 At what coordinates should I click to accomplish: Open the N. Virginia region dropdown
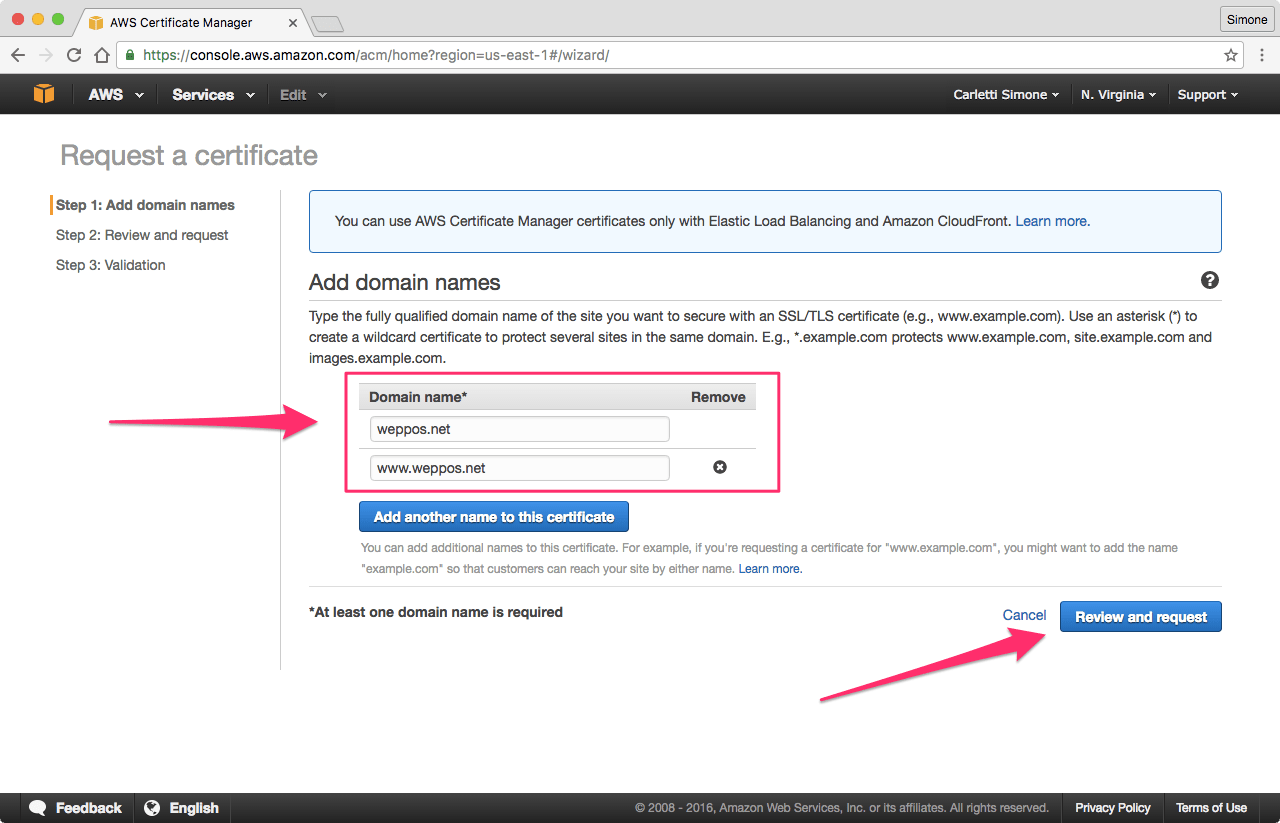click(1117, 94)
